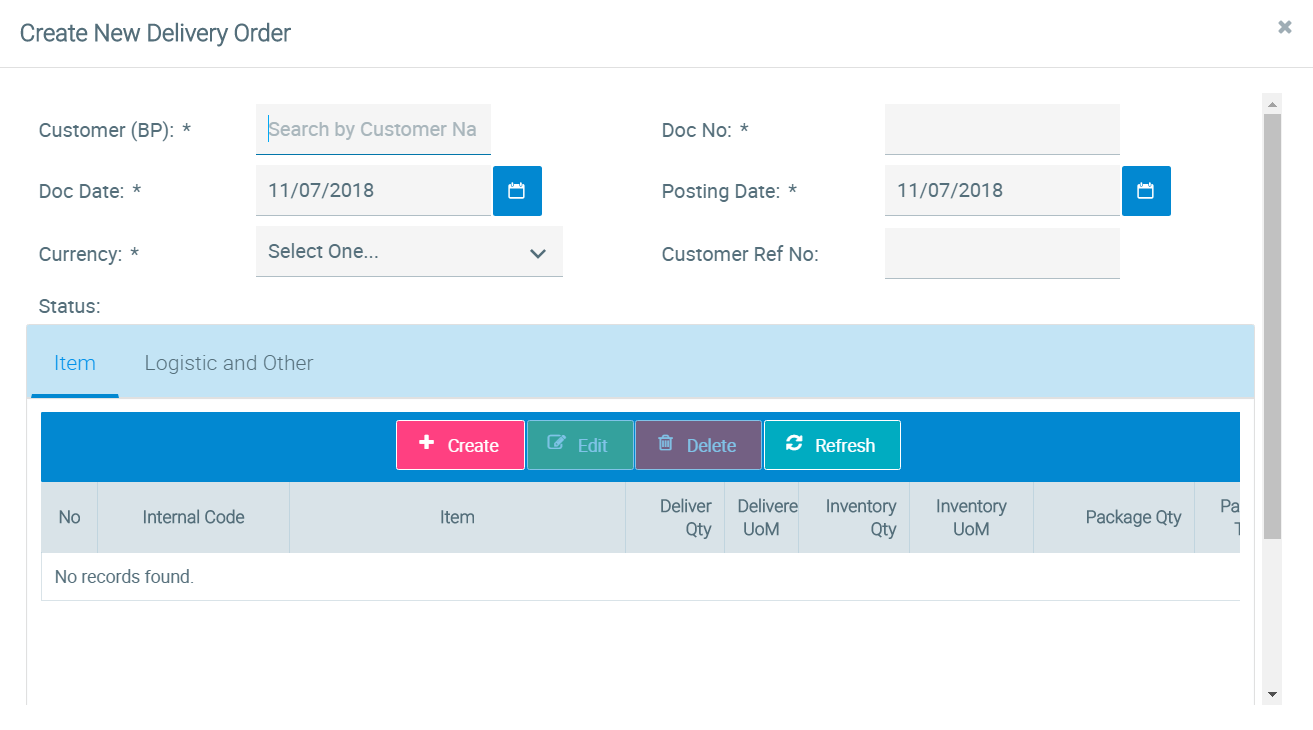This screenshot has width=1313, height=730.
Task: Click the scrollbar up arrow
Action: (1272, 104)
